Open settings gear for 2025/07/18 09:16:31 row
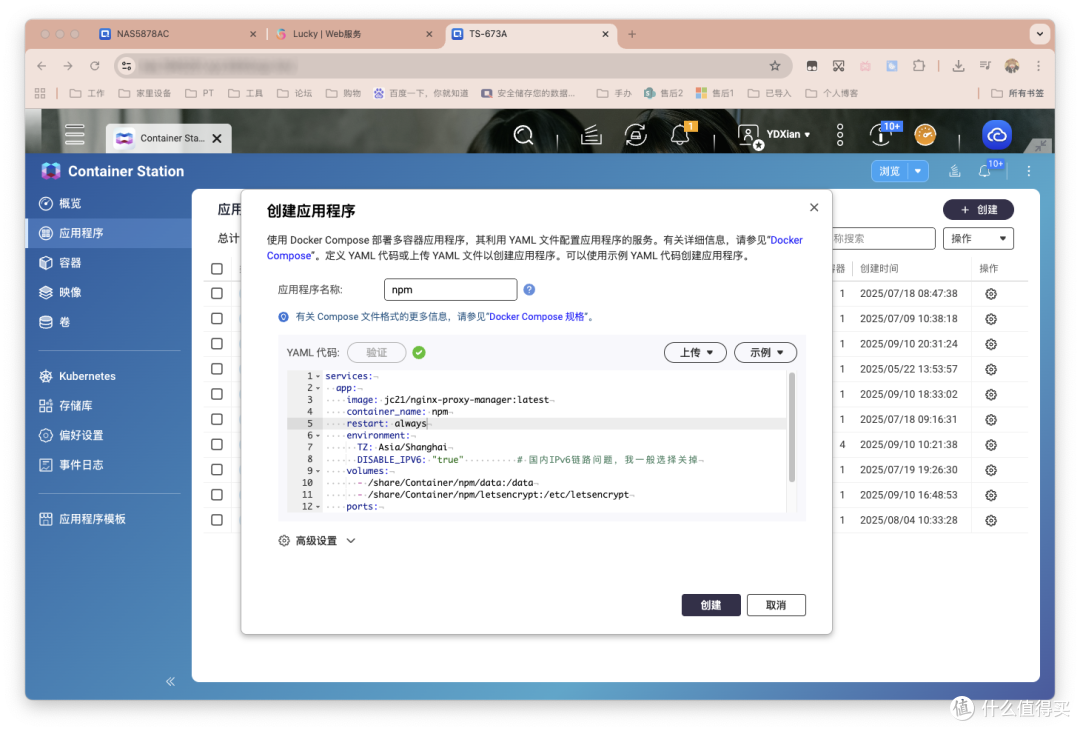 coord(990,420)
